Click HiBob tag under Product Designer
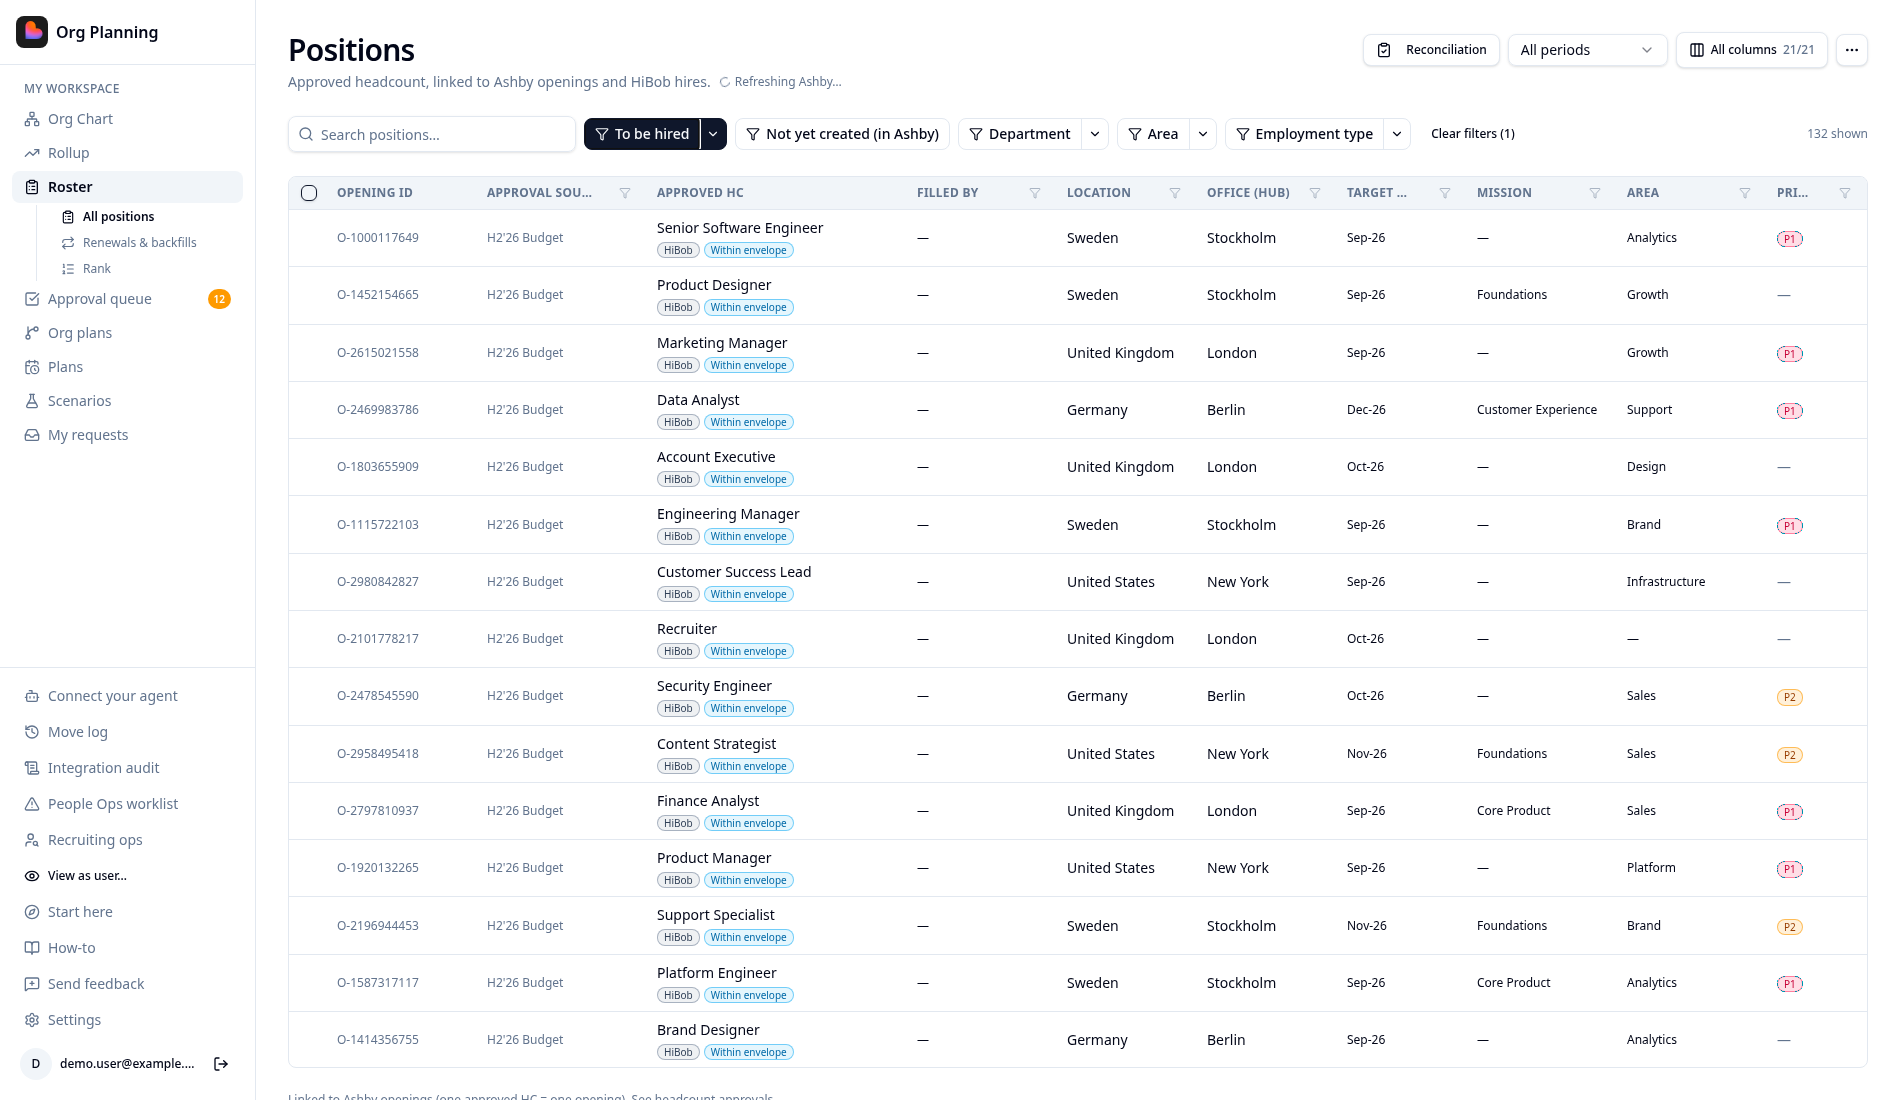1900x1100 pixels. pos(678,308)
